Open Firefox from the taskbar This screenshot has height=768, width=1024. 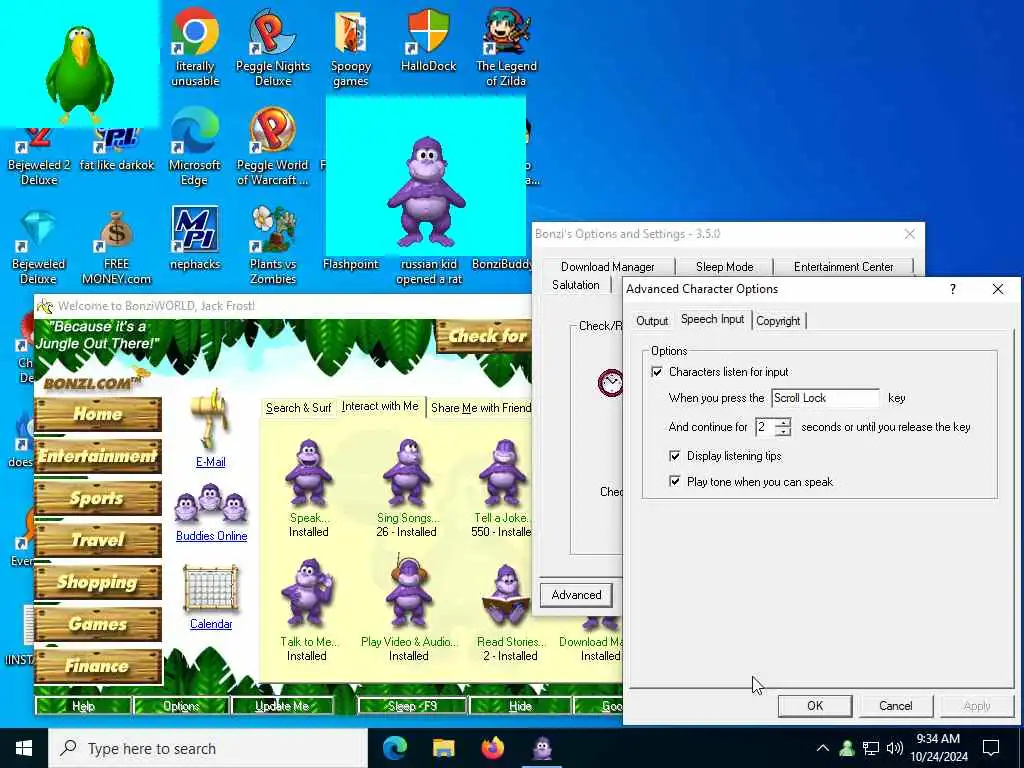(x=493, y=748)
